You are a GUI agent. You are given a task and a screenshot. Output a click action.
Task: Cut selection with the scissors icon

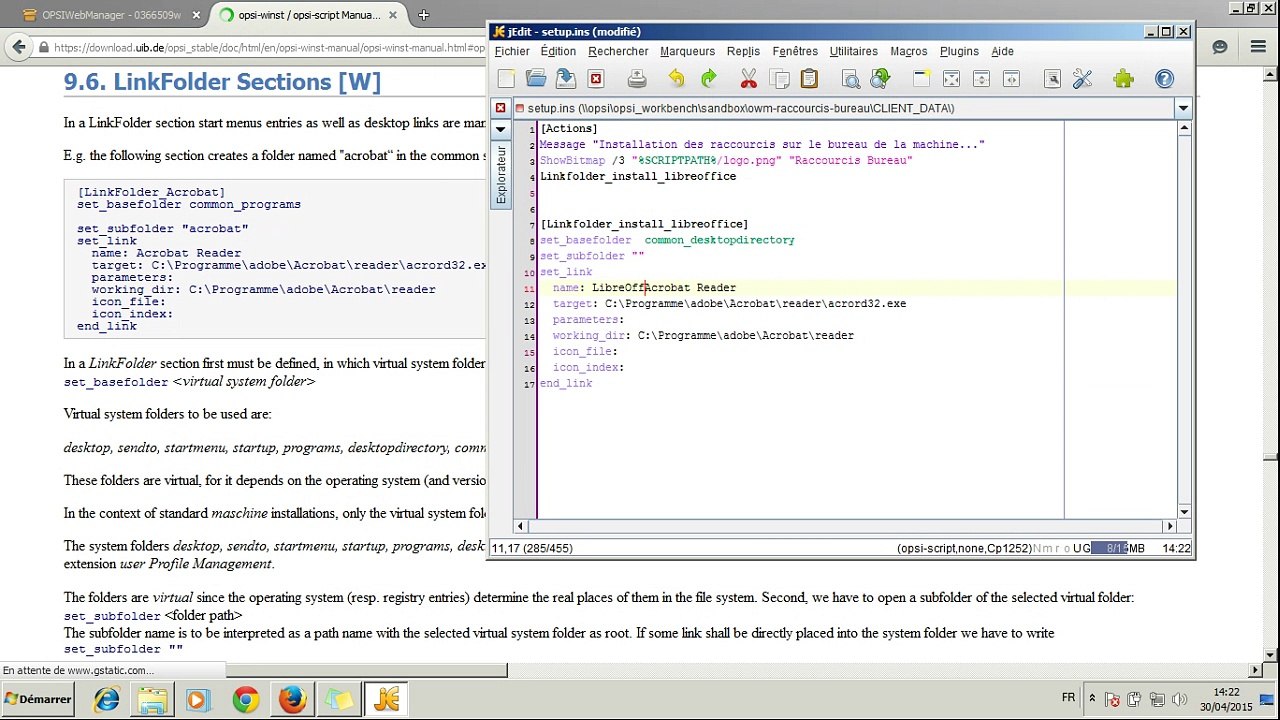point(748,79)
